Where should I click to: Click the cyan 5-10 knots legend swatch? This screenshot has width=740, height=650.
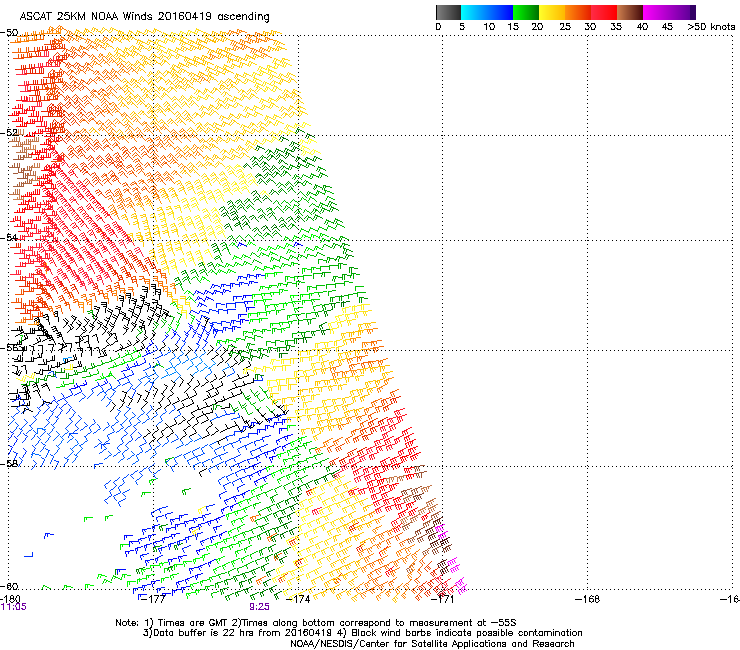coord(474,12)
